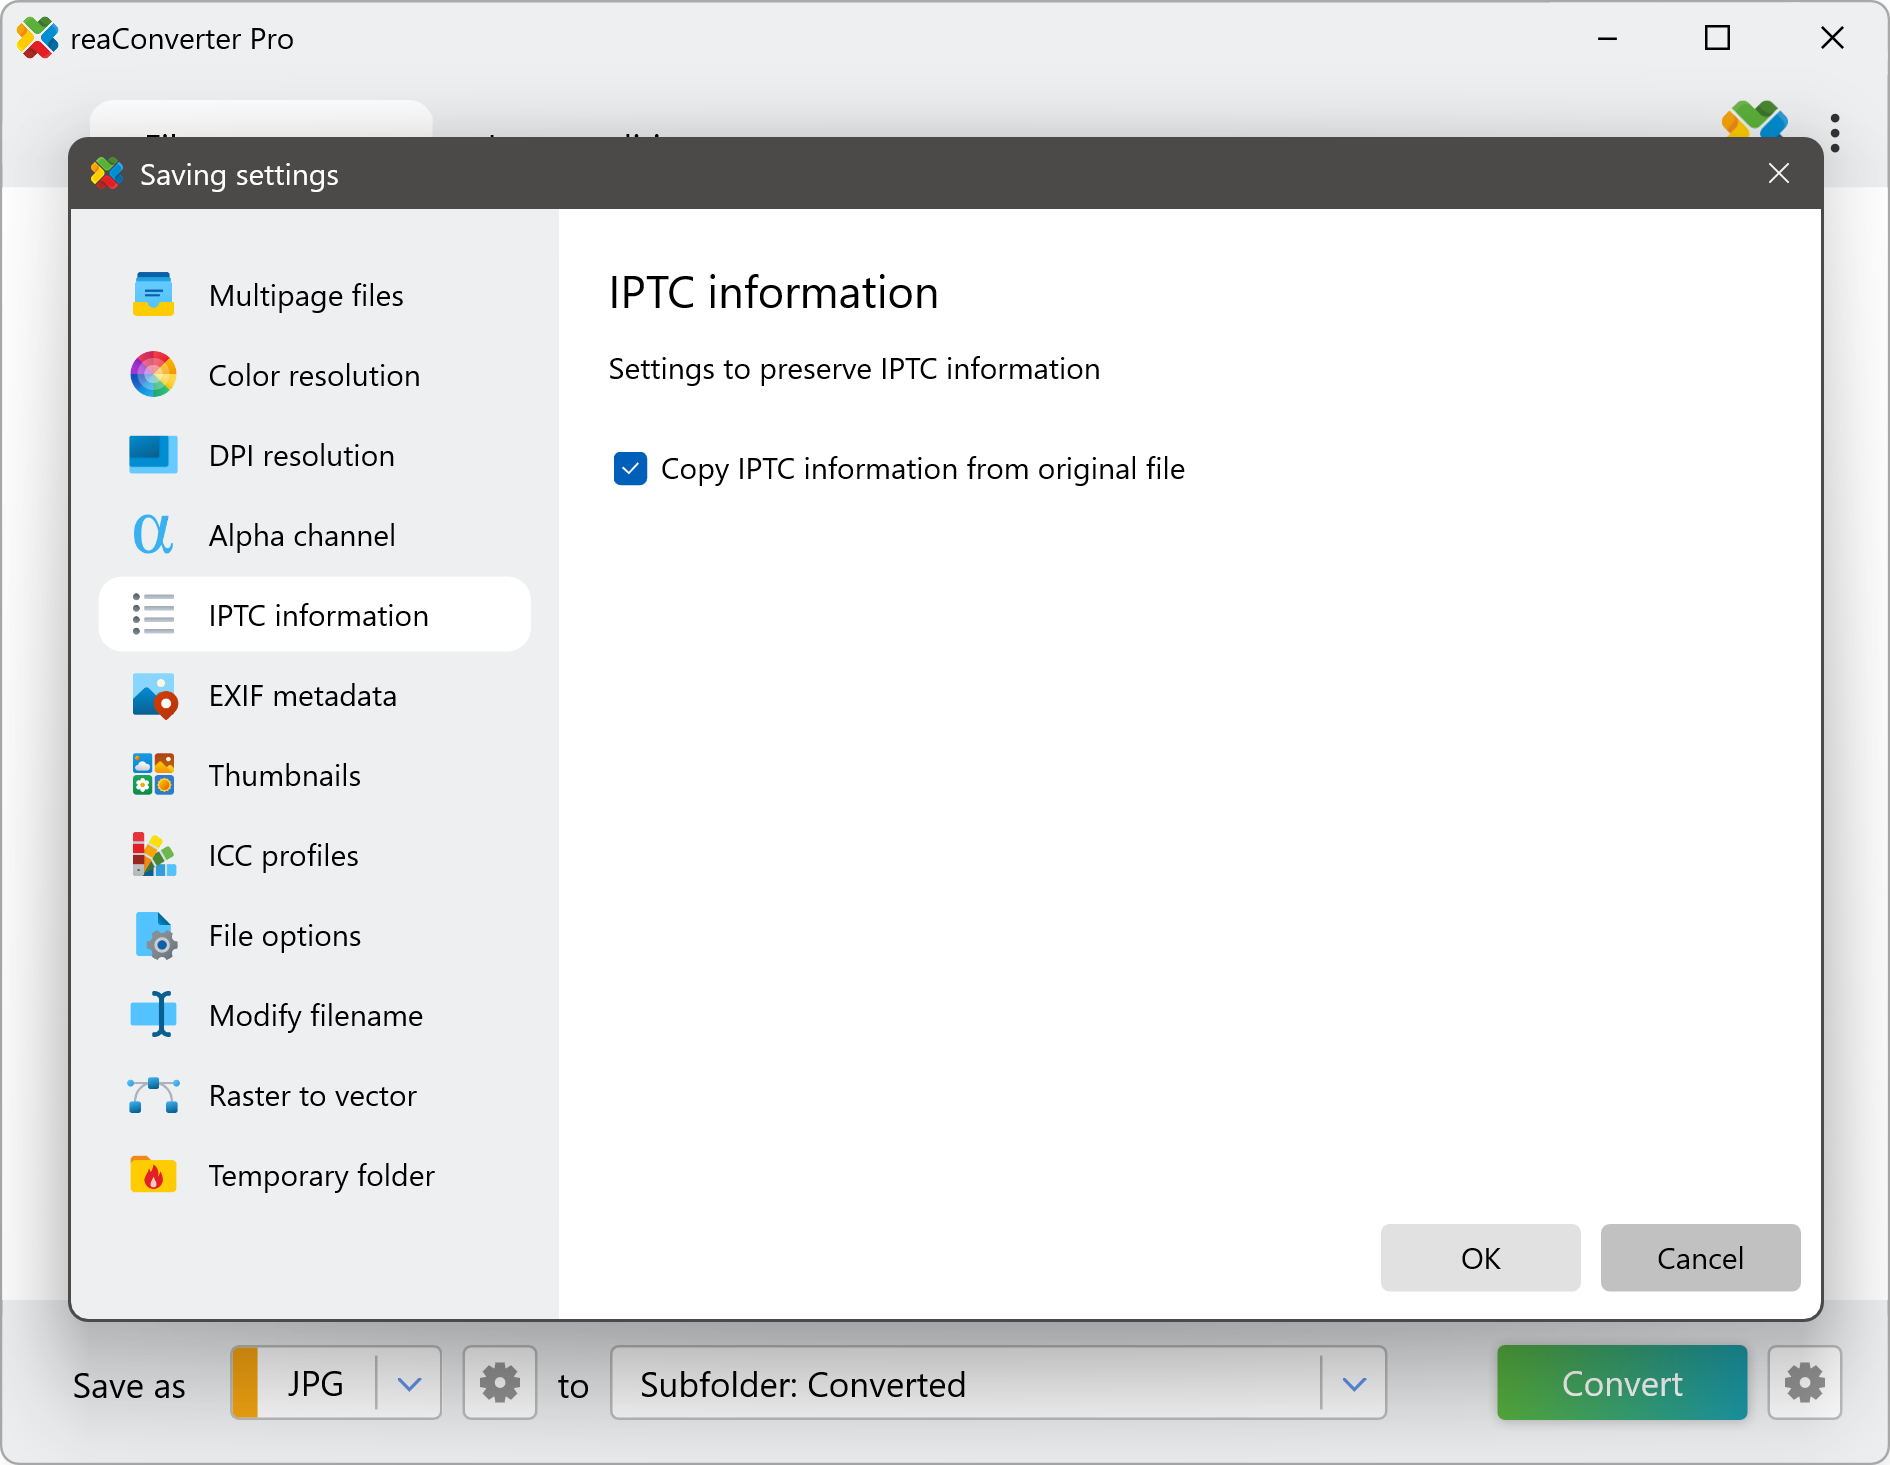Image resolution: width=1890 pixels, height=1465 pixels.
Task: Expand the JPG format dropdown arrow
Action: (409, 1384)
